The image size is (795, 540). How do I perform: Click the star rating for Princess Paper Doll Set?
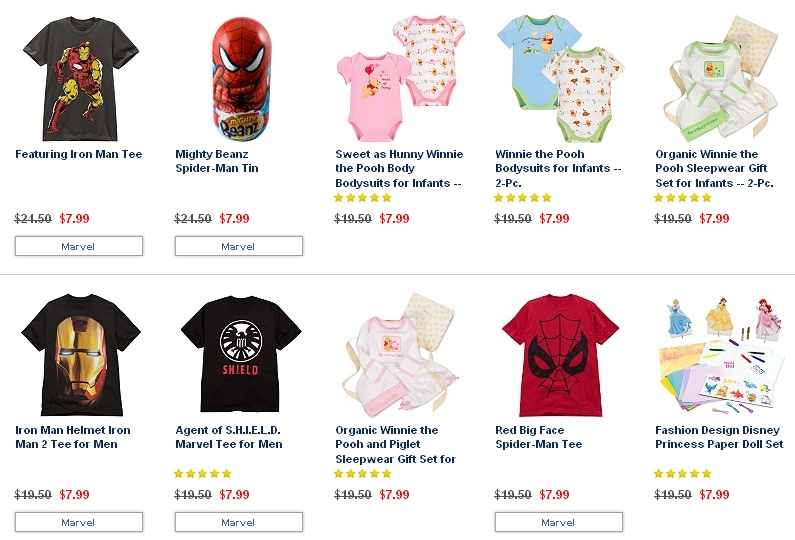coord(683,474)
